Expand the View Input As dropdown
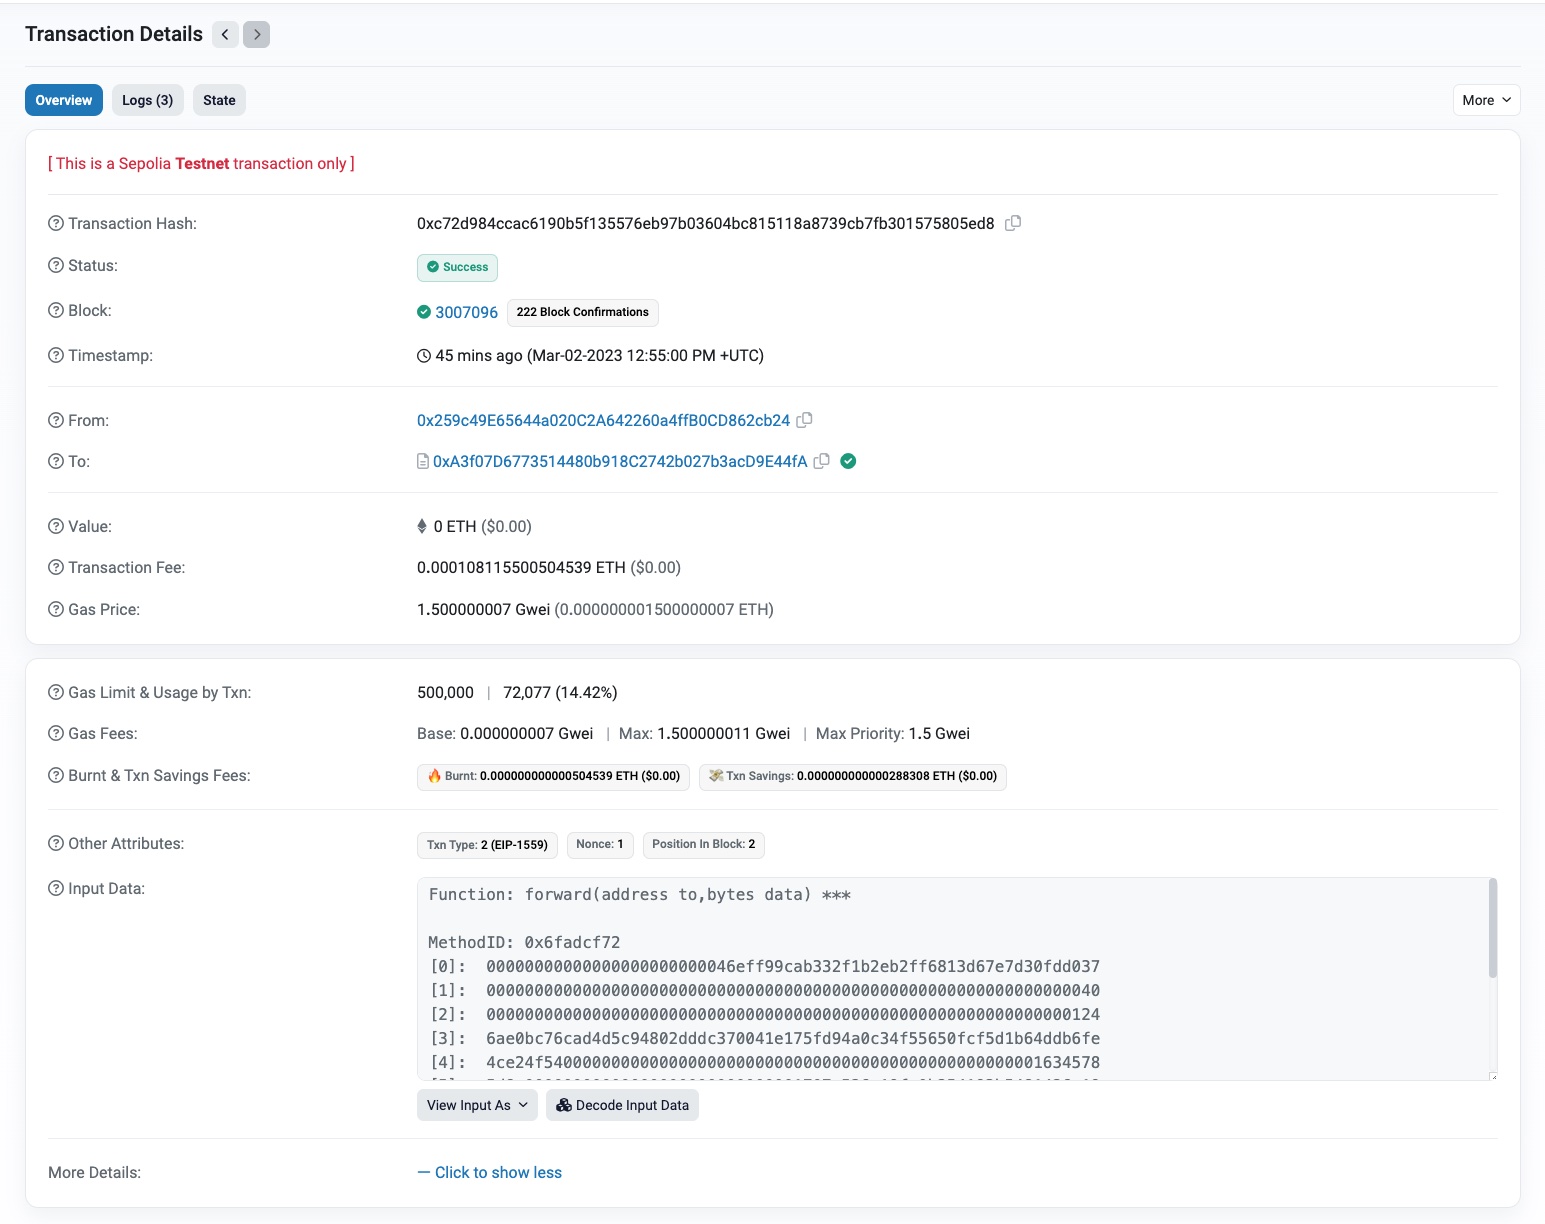This screenshot has height=1224, width=1545. click(x=477, y=1105)
